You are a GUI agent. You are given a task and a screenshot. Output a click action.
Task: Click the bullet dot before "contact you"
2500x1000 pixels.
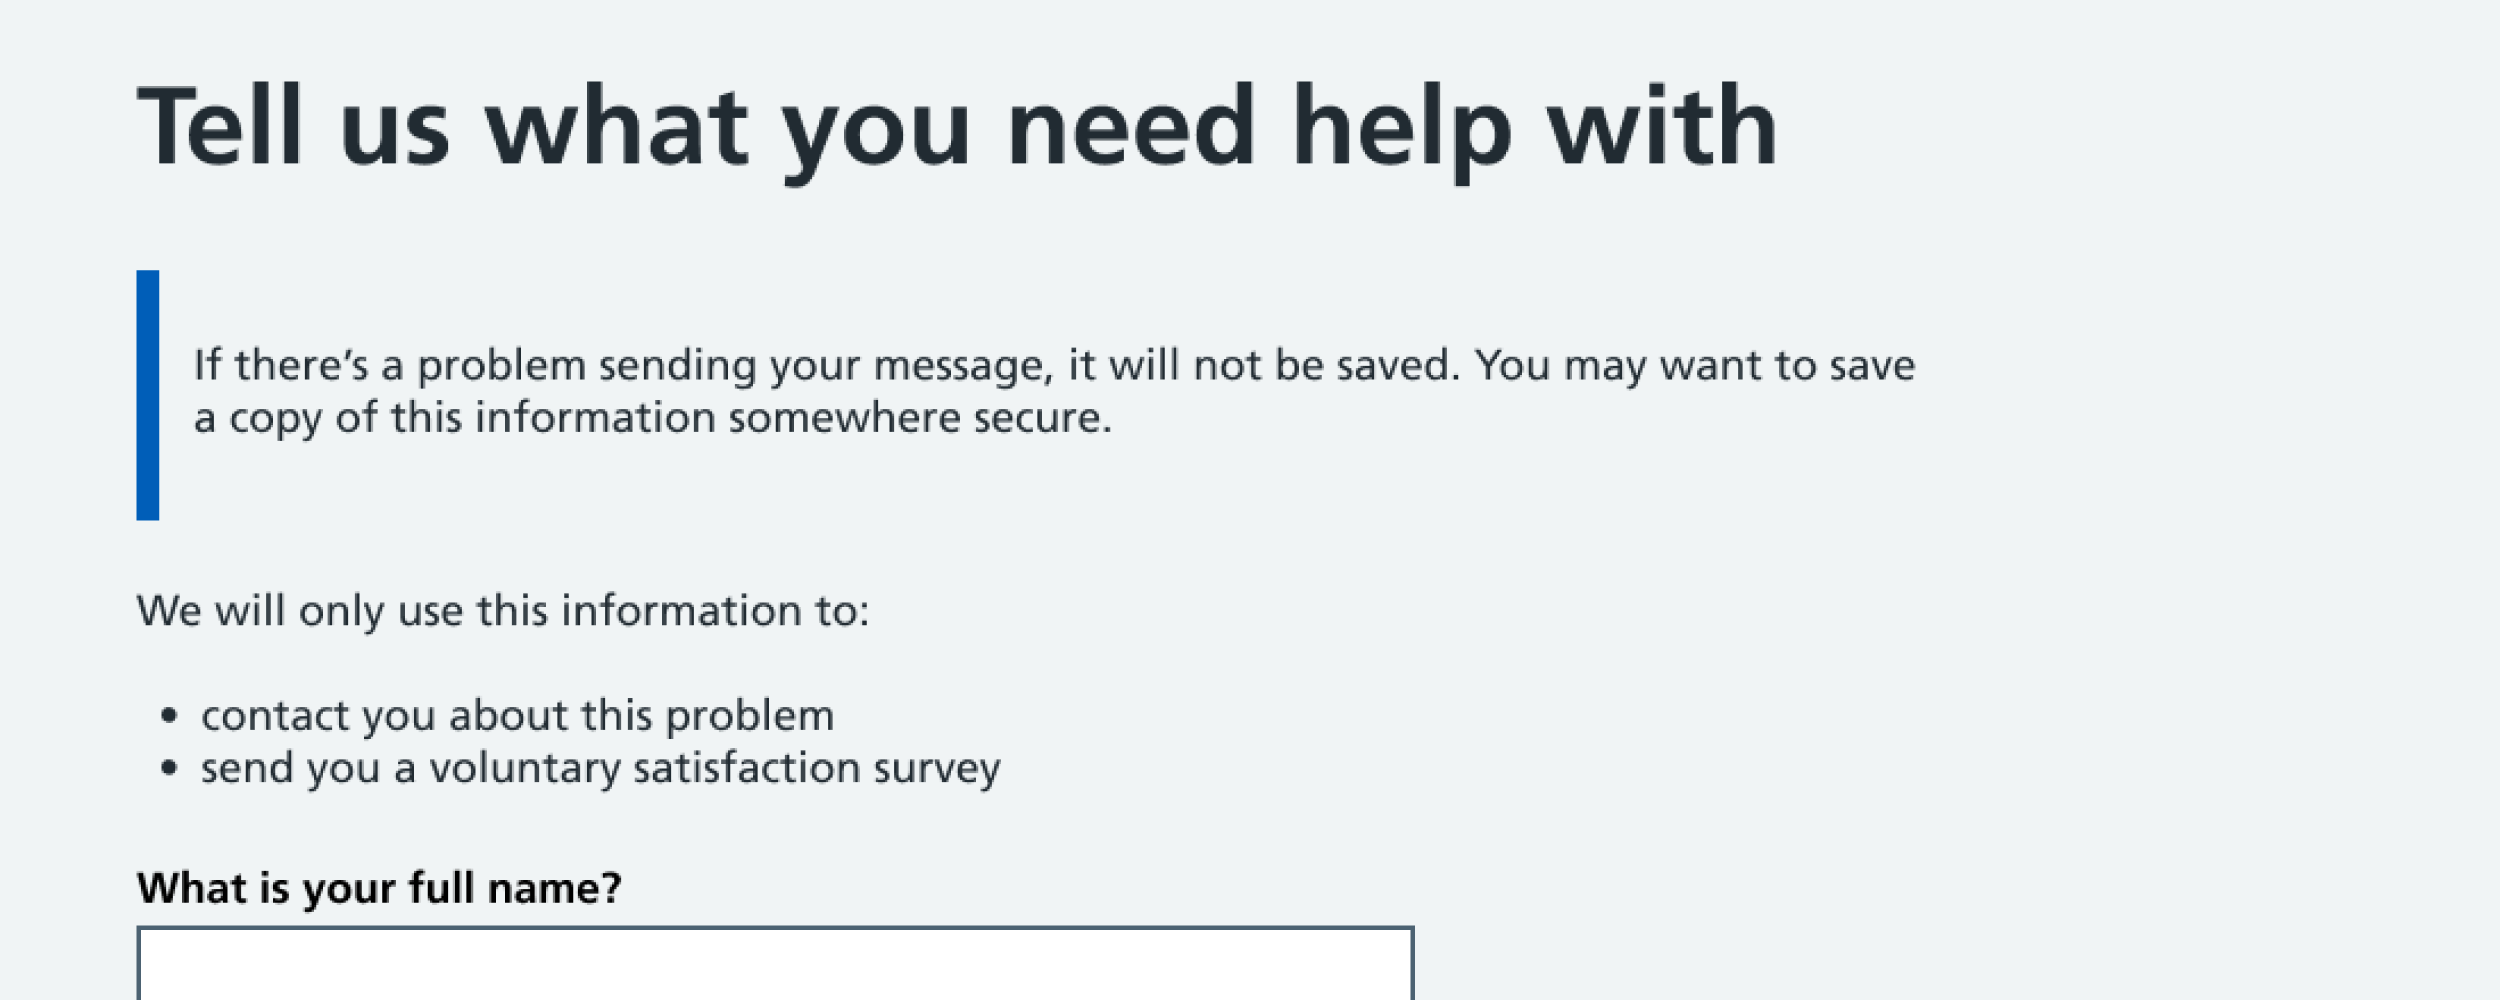pyautogui.click(x=169, y=716)
